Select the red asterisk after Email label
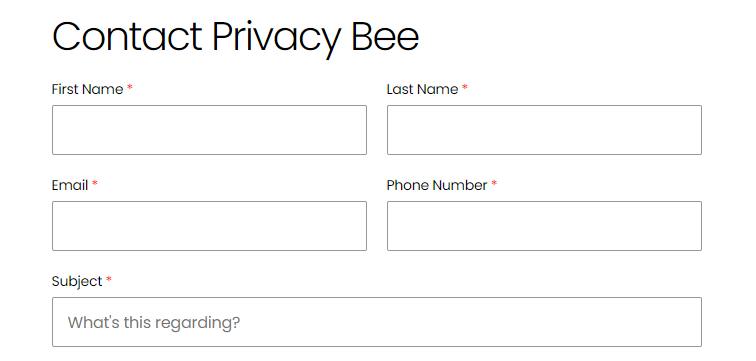The height and width of the screenshot is (361, 756). [x=95, y=184]
